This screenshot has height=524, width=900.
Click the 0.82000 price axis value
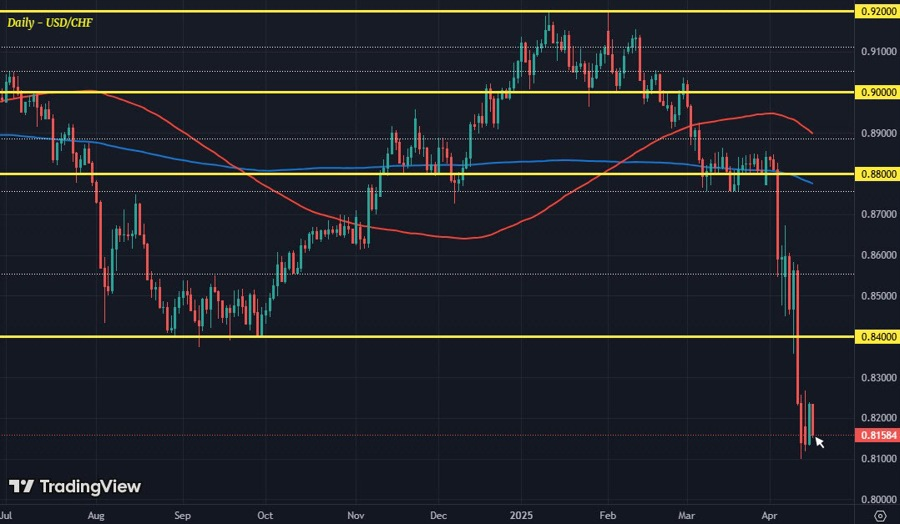878,418
